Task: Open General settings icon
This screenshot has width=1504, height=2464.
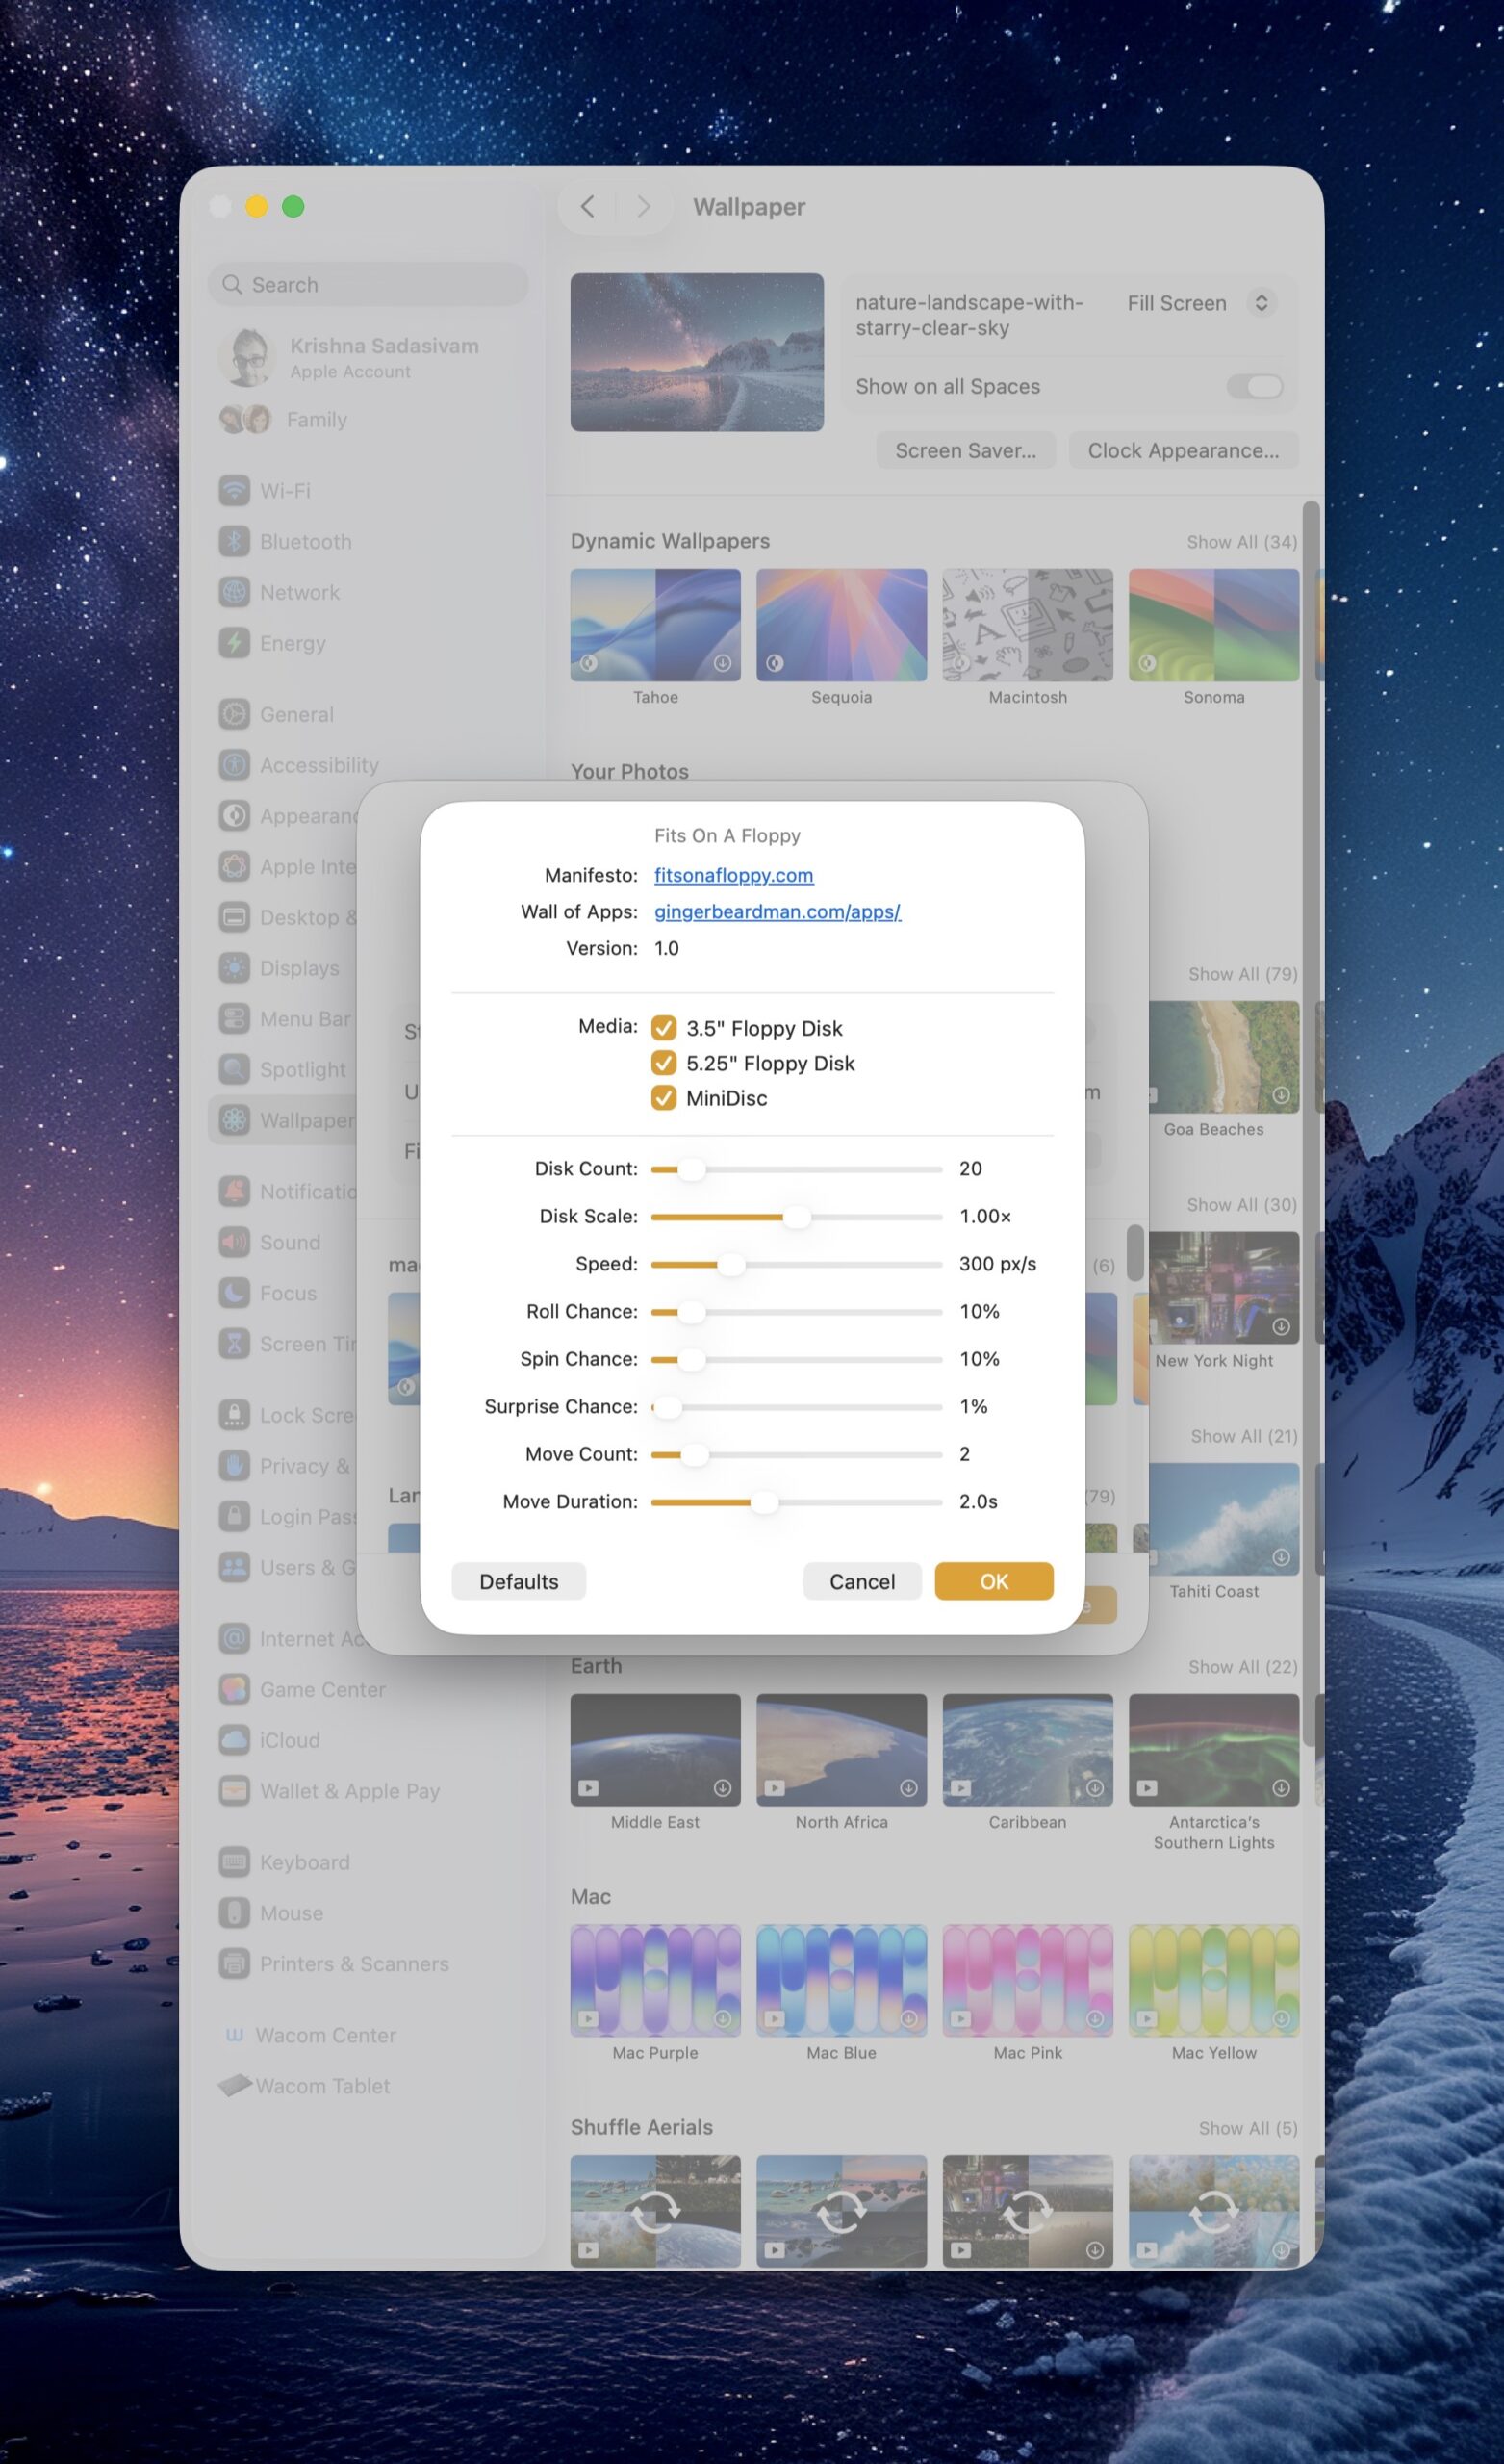Action: click(234, 714)
